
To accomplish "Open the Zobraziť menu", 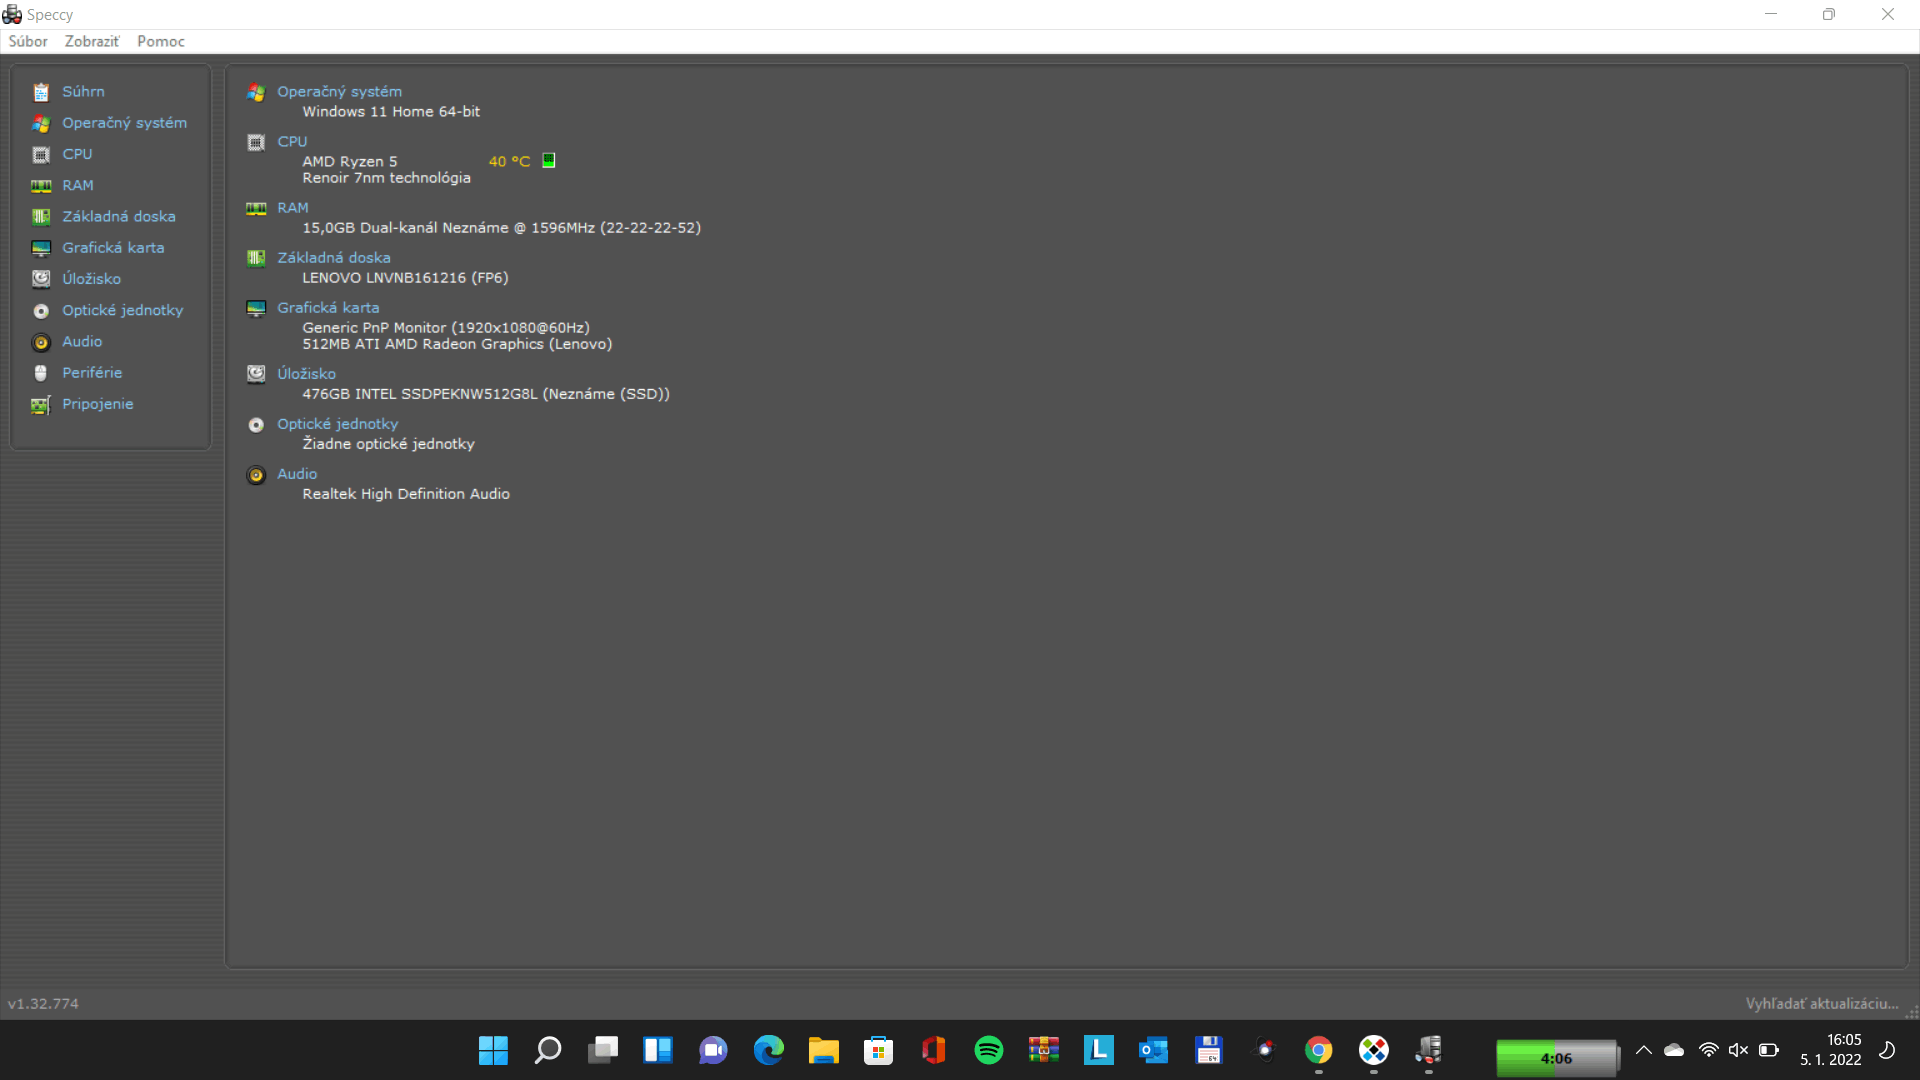I will click(92, 41).
